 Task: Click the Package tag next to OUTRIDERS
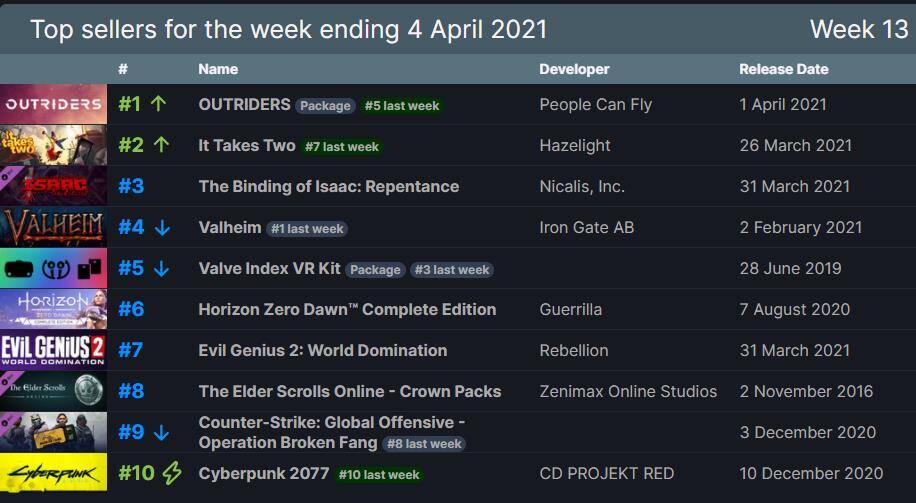pos(325,106)
